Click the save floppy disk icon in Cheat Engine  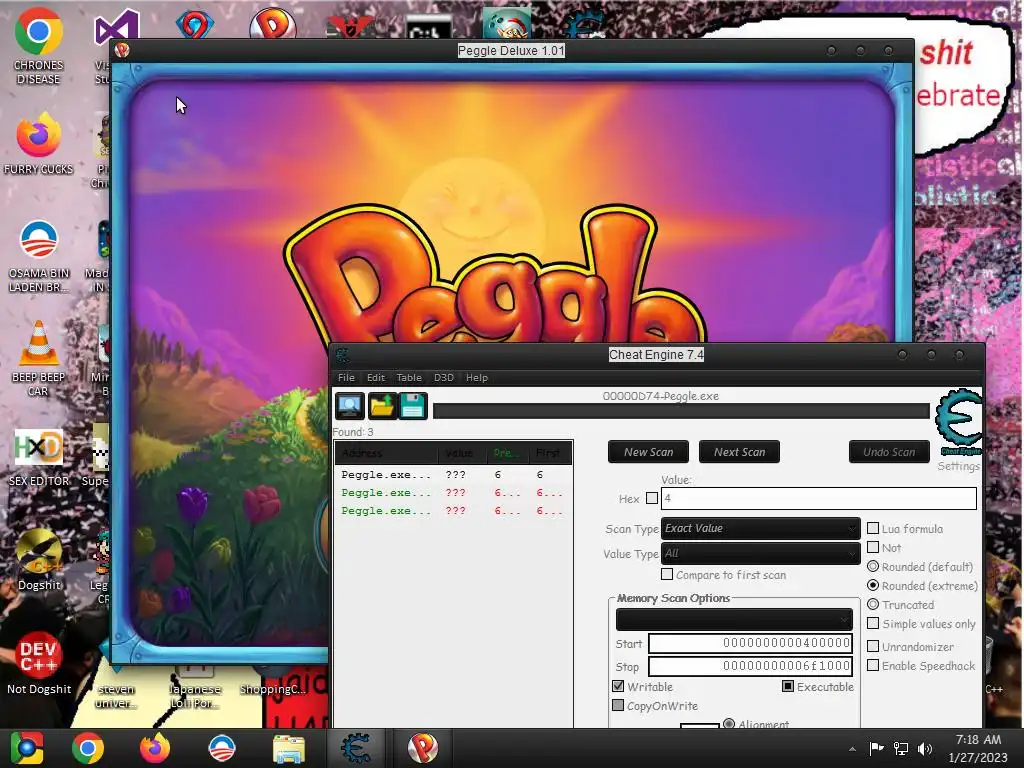tap(413, 406)
